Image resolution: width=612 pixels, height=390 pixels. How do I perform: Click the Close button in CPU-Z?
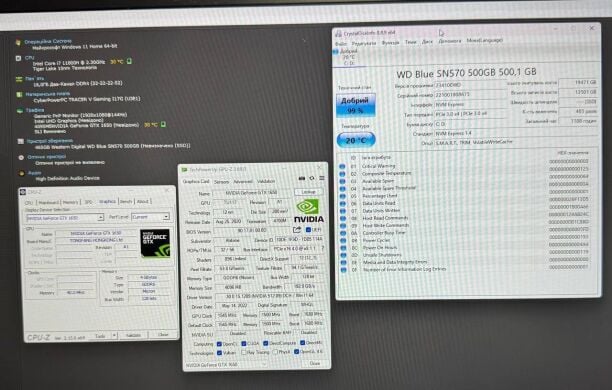(x=163, y=335)
